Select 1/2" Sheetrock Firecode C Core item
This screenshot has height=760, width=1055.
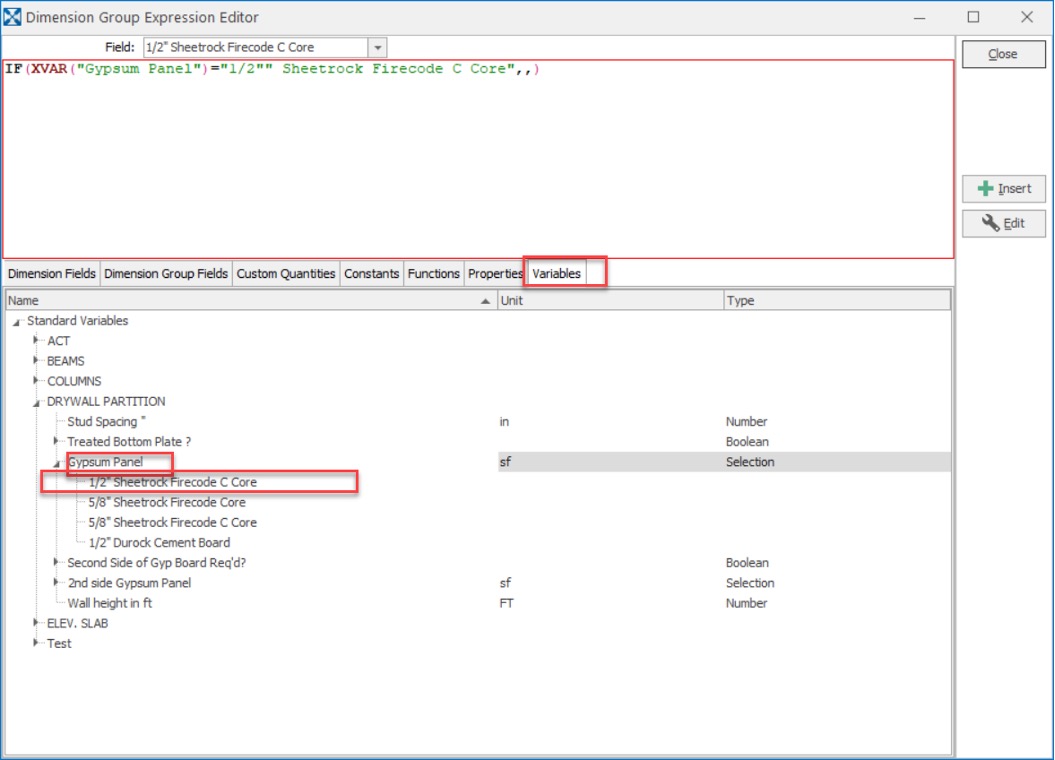[x=173, y=482]
